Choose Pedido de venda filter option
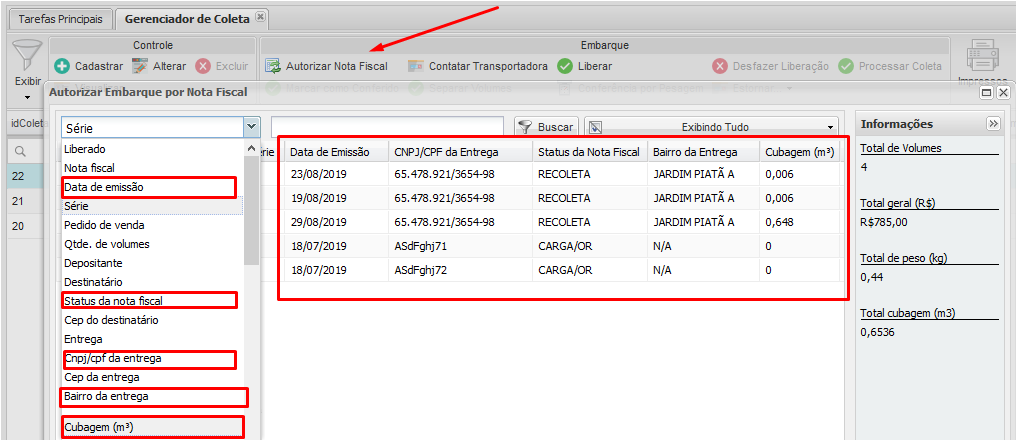The height and width of the screenshot is (440, 1016). tap(152, 226)
